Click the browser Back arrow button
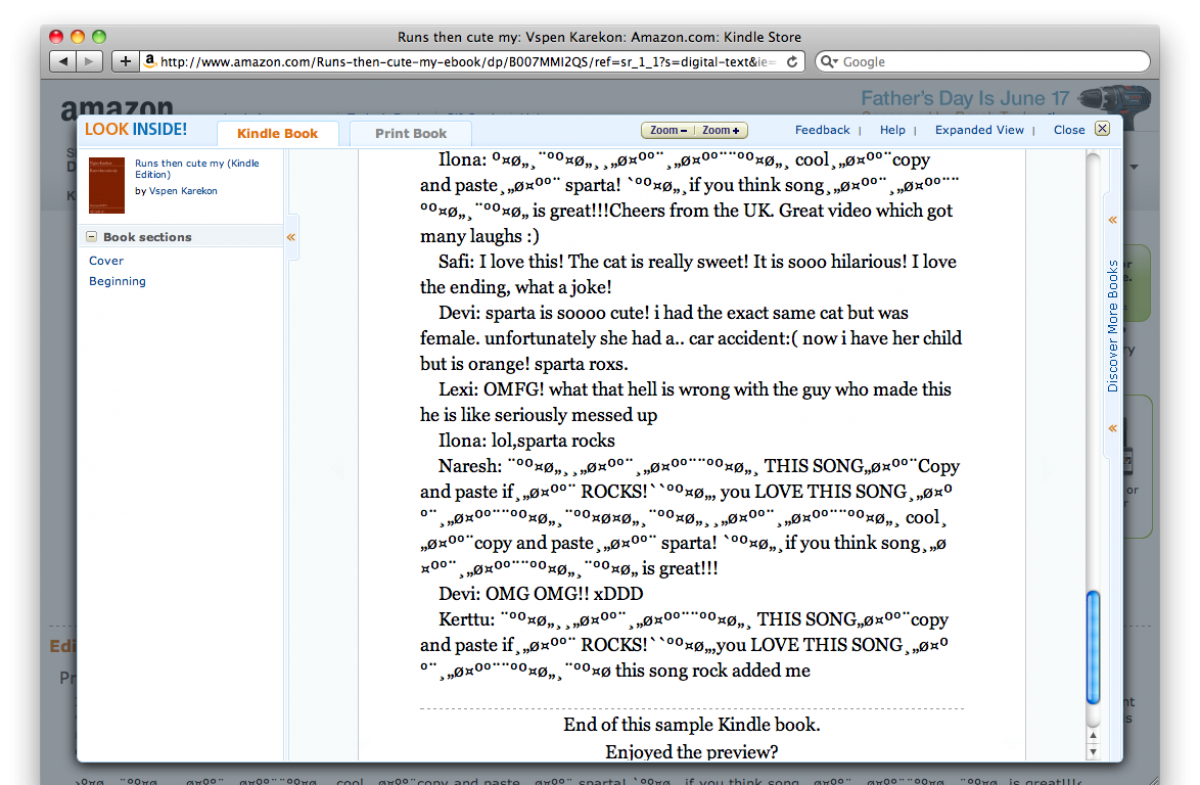1200x785 pixels. click(x=63, y=62)
